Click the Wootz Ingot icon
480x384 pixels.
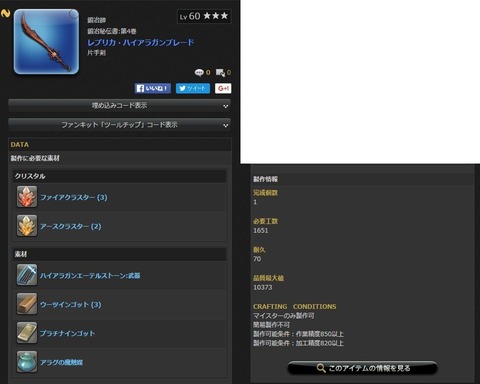click(x=27, y=304)
